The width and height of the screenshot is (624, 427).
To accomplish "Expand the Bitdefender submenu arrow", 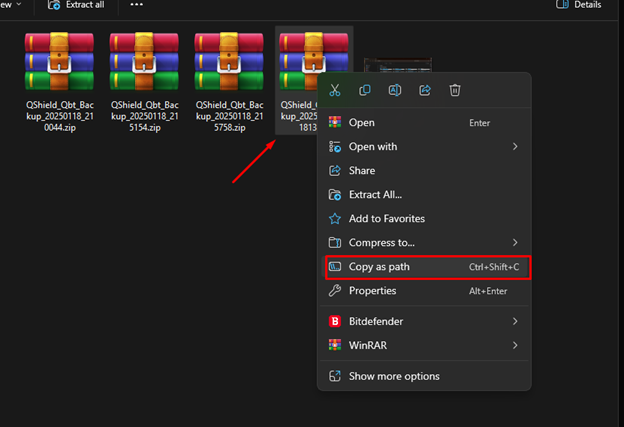I will click(515, 321).
